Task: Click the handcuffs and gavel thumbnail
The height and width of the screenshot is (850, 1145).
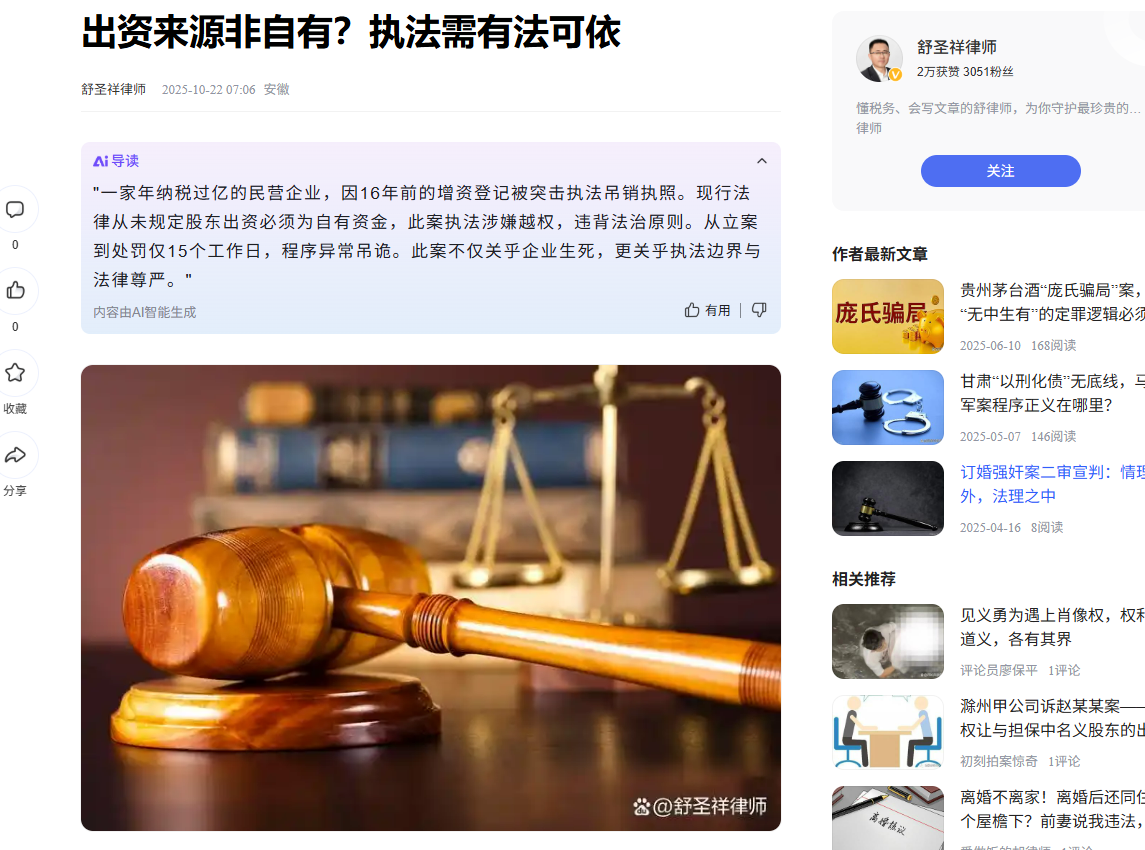Action: [888, 407]
